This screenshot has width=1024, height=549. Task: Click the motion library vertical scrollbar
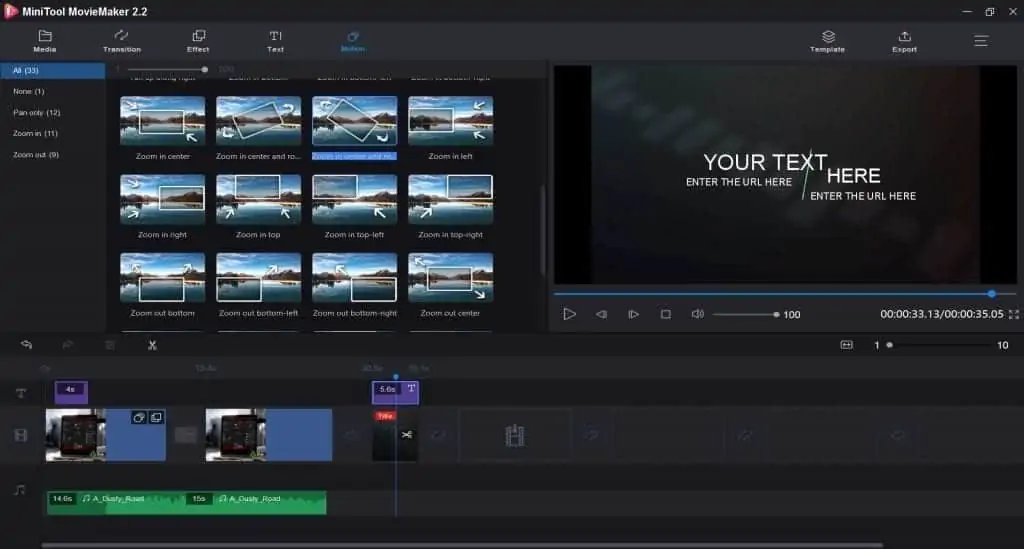click(542, 232)
